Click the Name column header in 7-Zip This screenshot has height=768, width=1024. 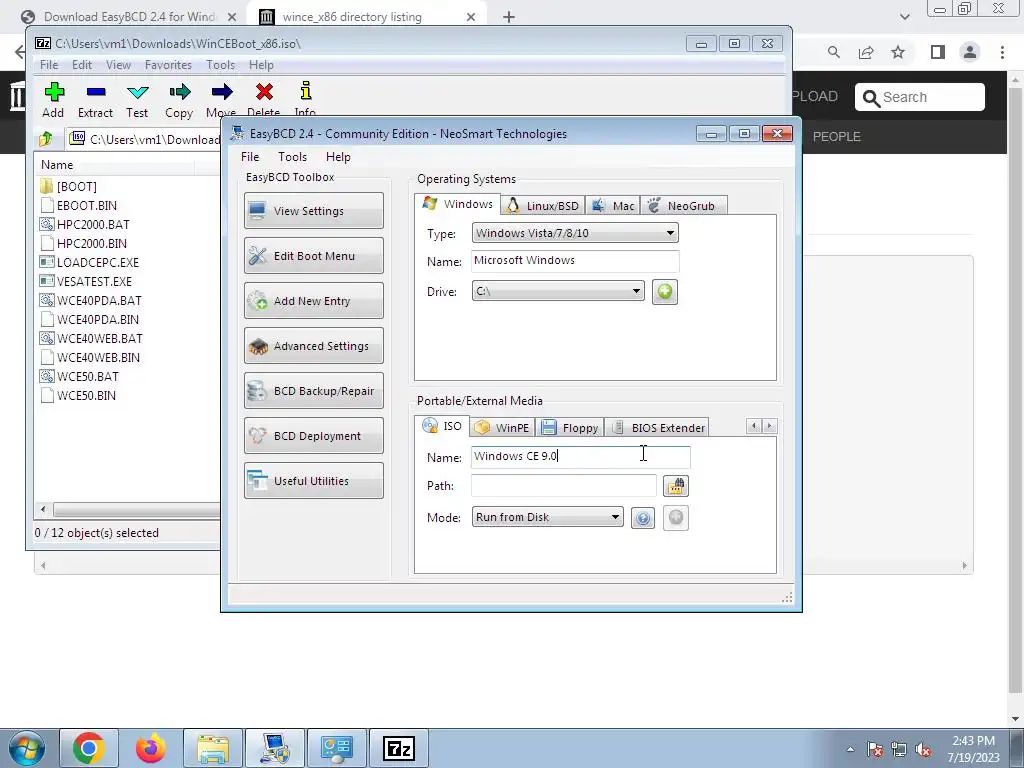click(115, 165)
